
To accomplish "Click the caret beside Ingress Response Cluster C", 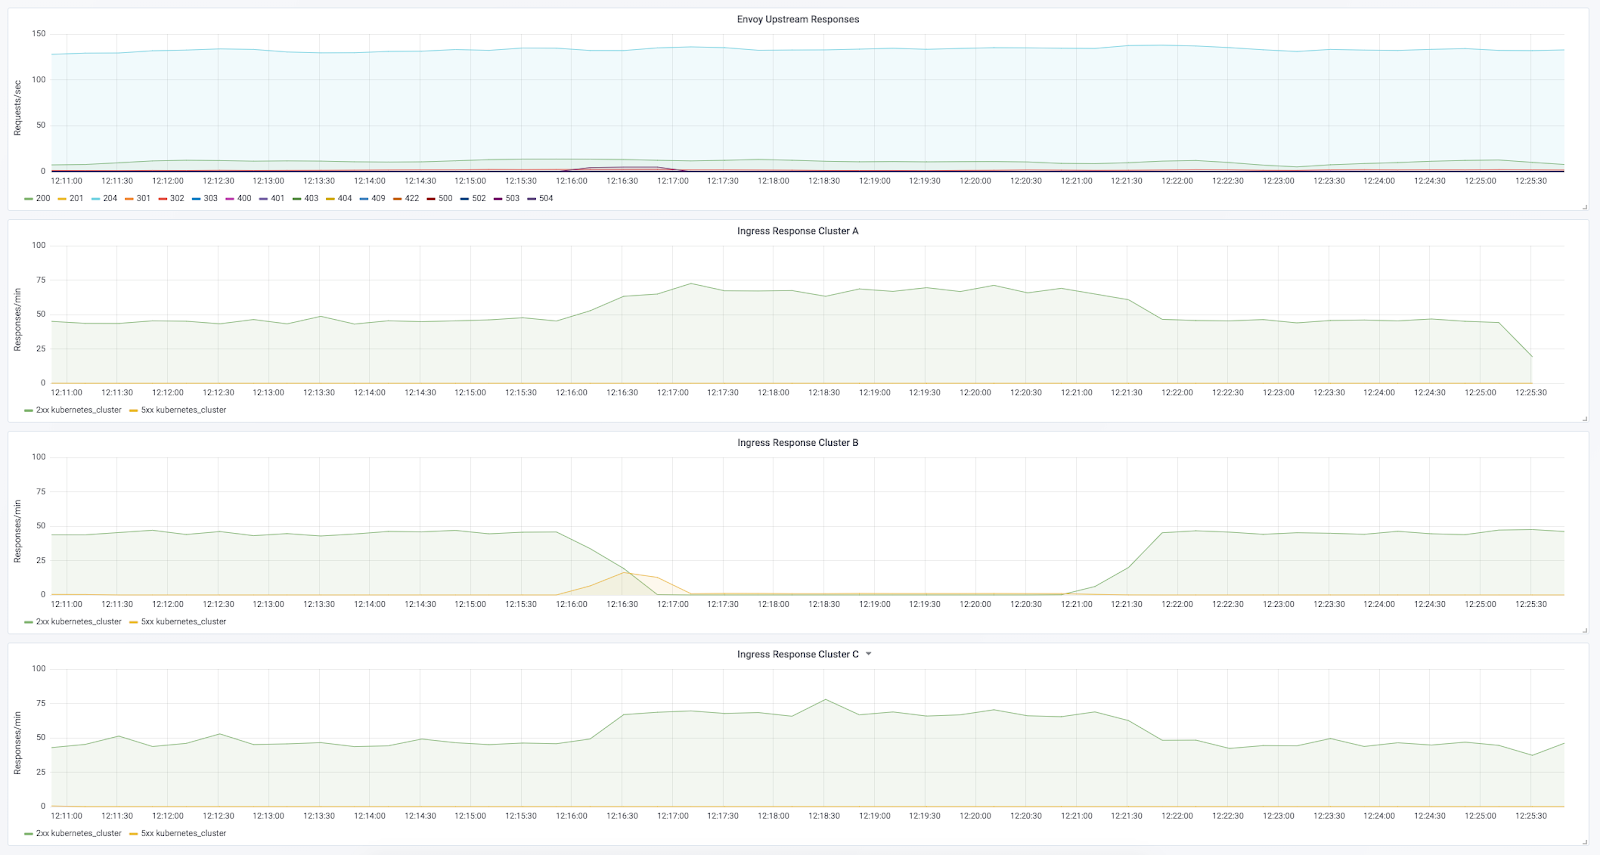I will coord(868,654).
